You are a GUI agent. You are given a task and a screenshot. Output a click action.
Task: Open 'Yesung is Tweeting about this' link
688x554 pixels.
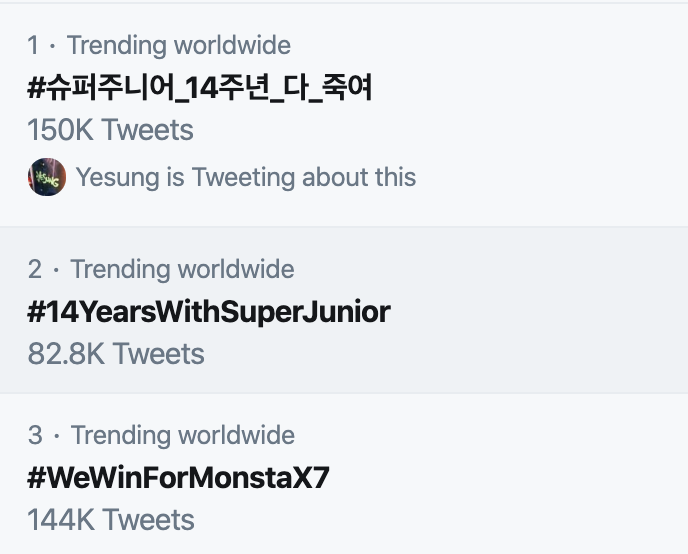pos(246,177)
